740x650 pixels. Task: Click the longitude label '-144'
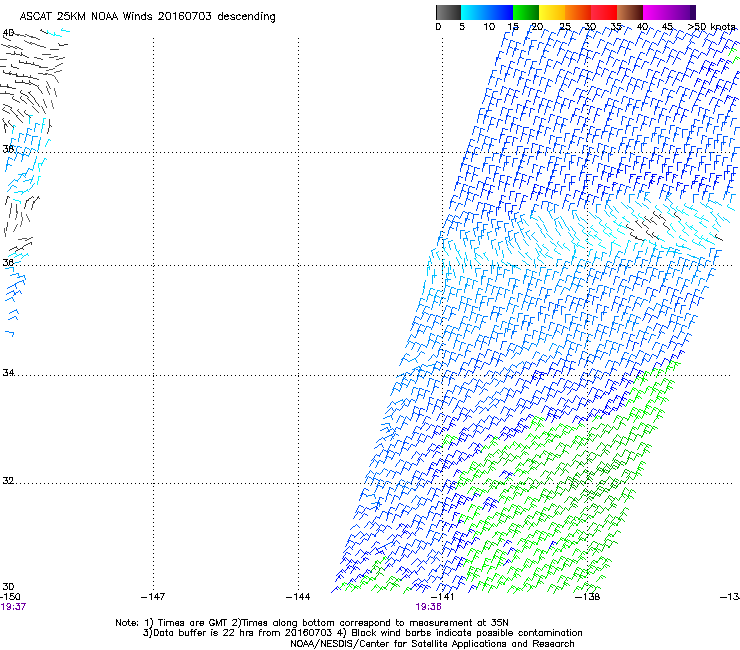(298, 597)
